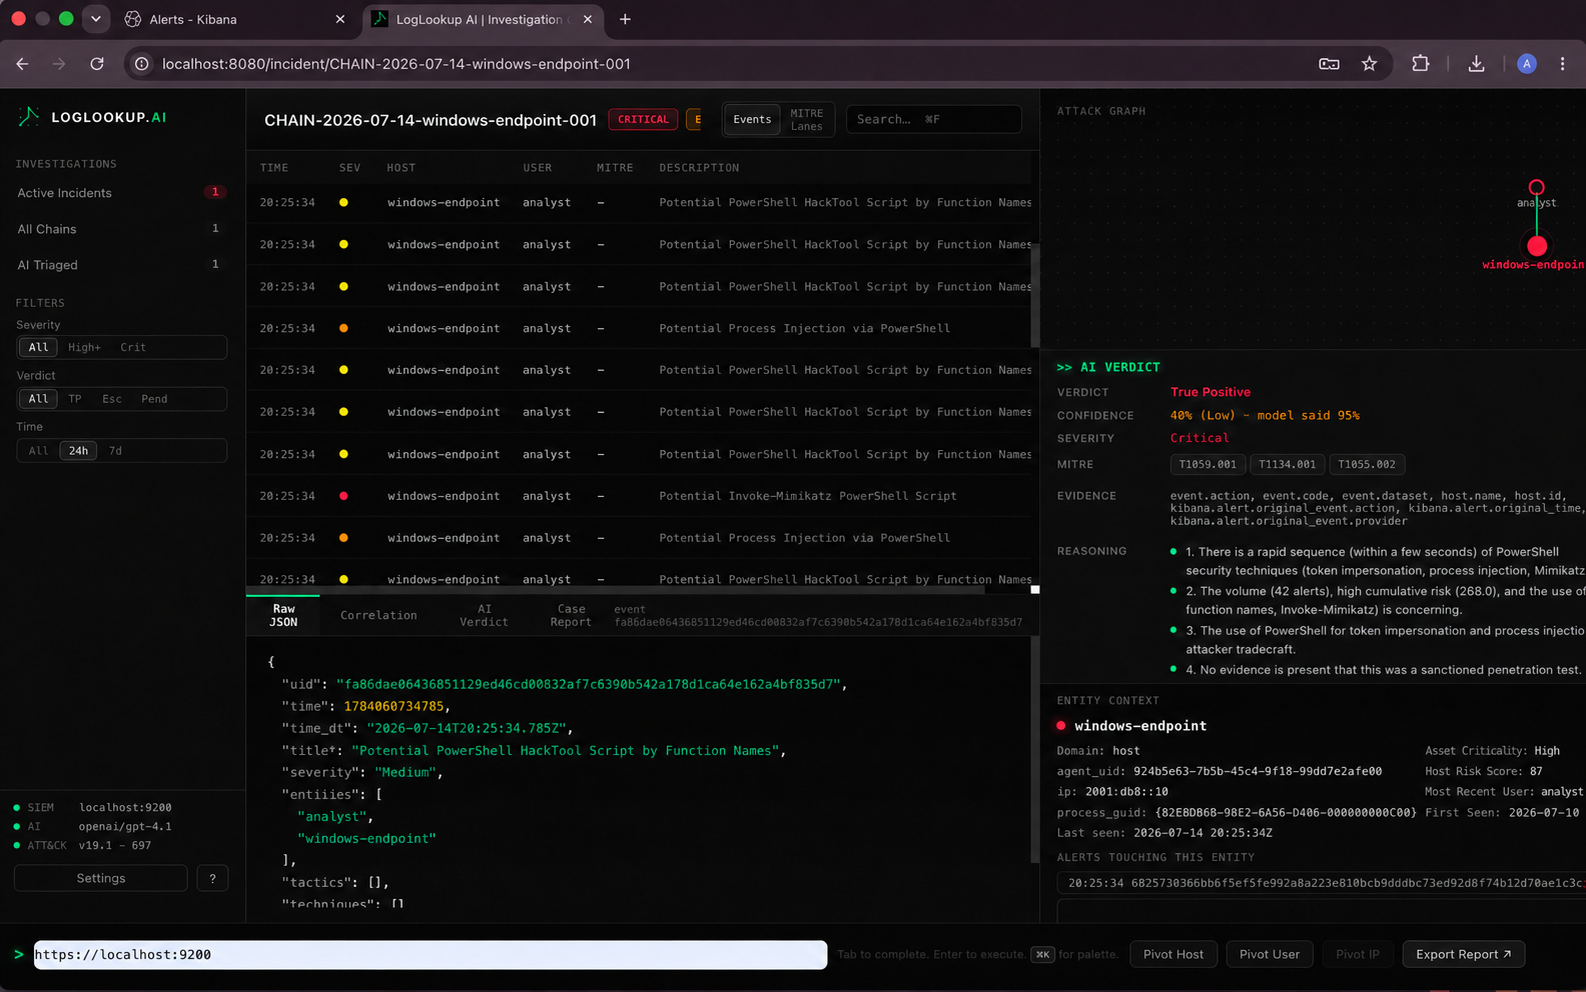Click the question mark help button
The width and height of the screenshot is (1586, 992).
tap(212, 878)
